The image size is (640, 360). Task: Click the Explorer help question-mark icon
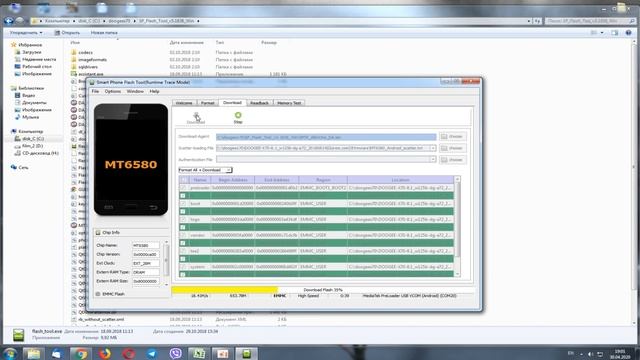628,32
